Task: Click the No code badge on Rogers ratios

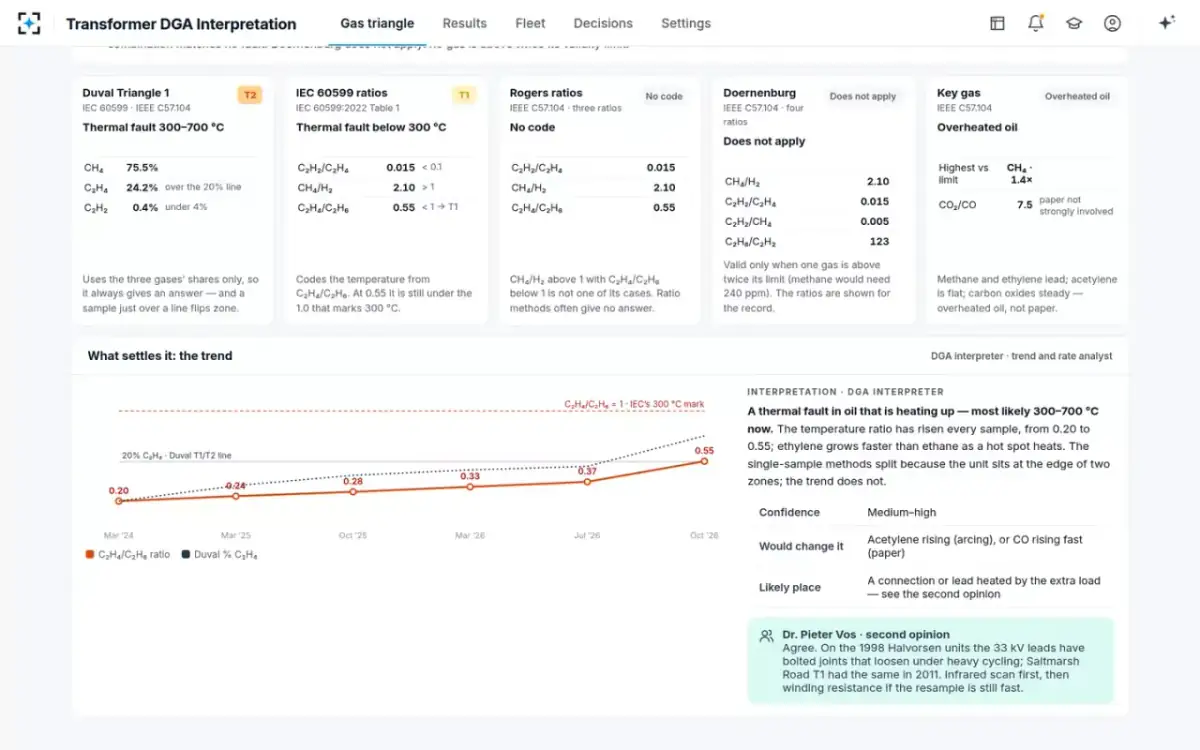Action: tap(664, 96)
